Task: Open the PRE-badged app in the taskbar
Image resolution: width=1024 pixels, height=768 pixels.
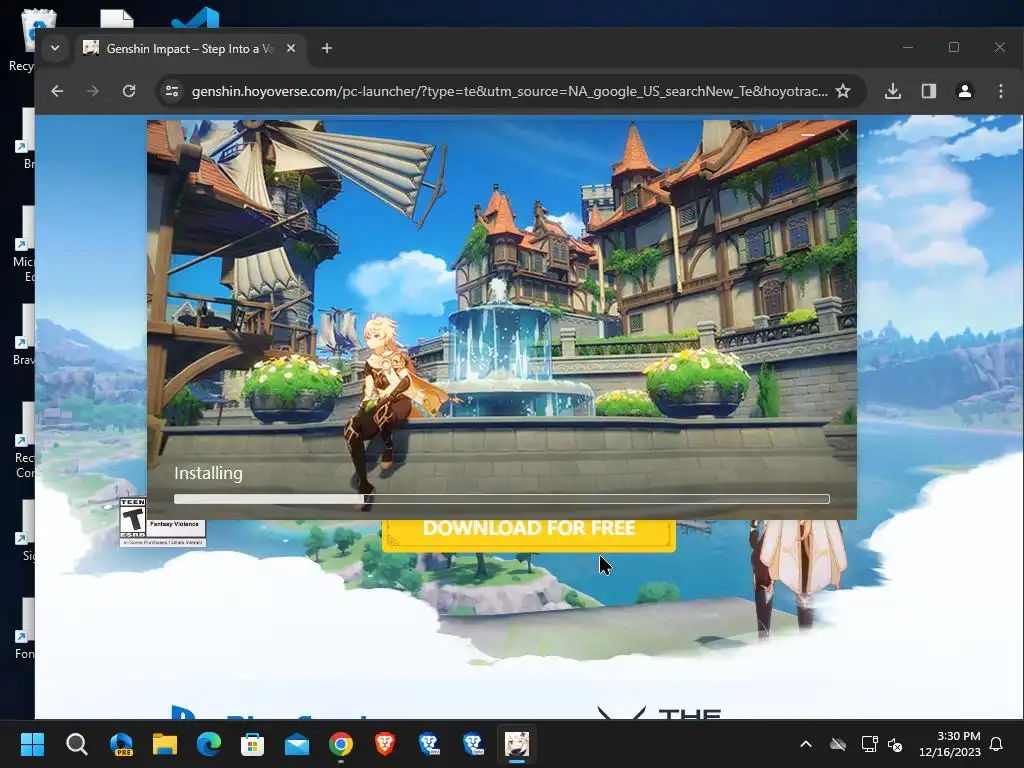Action: [x=121, y=744]
